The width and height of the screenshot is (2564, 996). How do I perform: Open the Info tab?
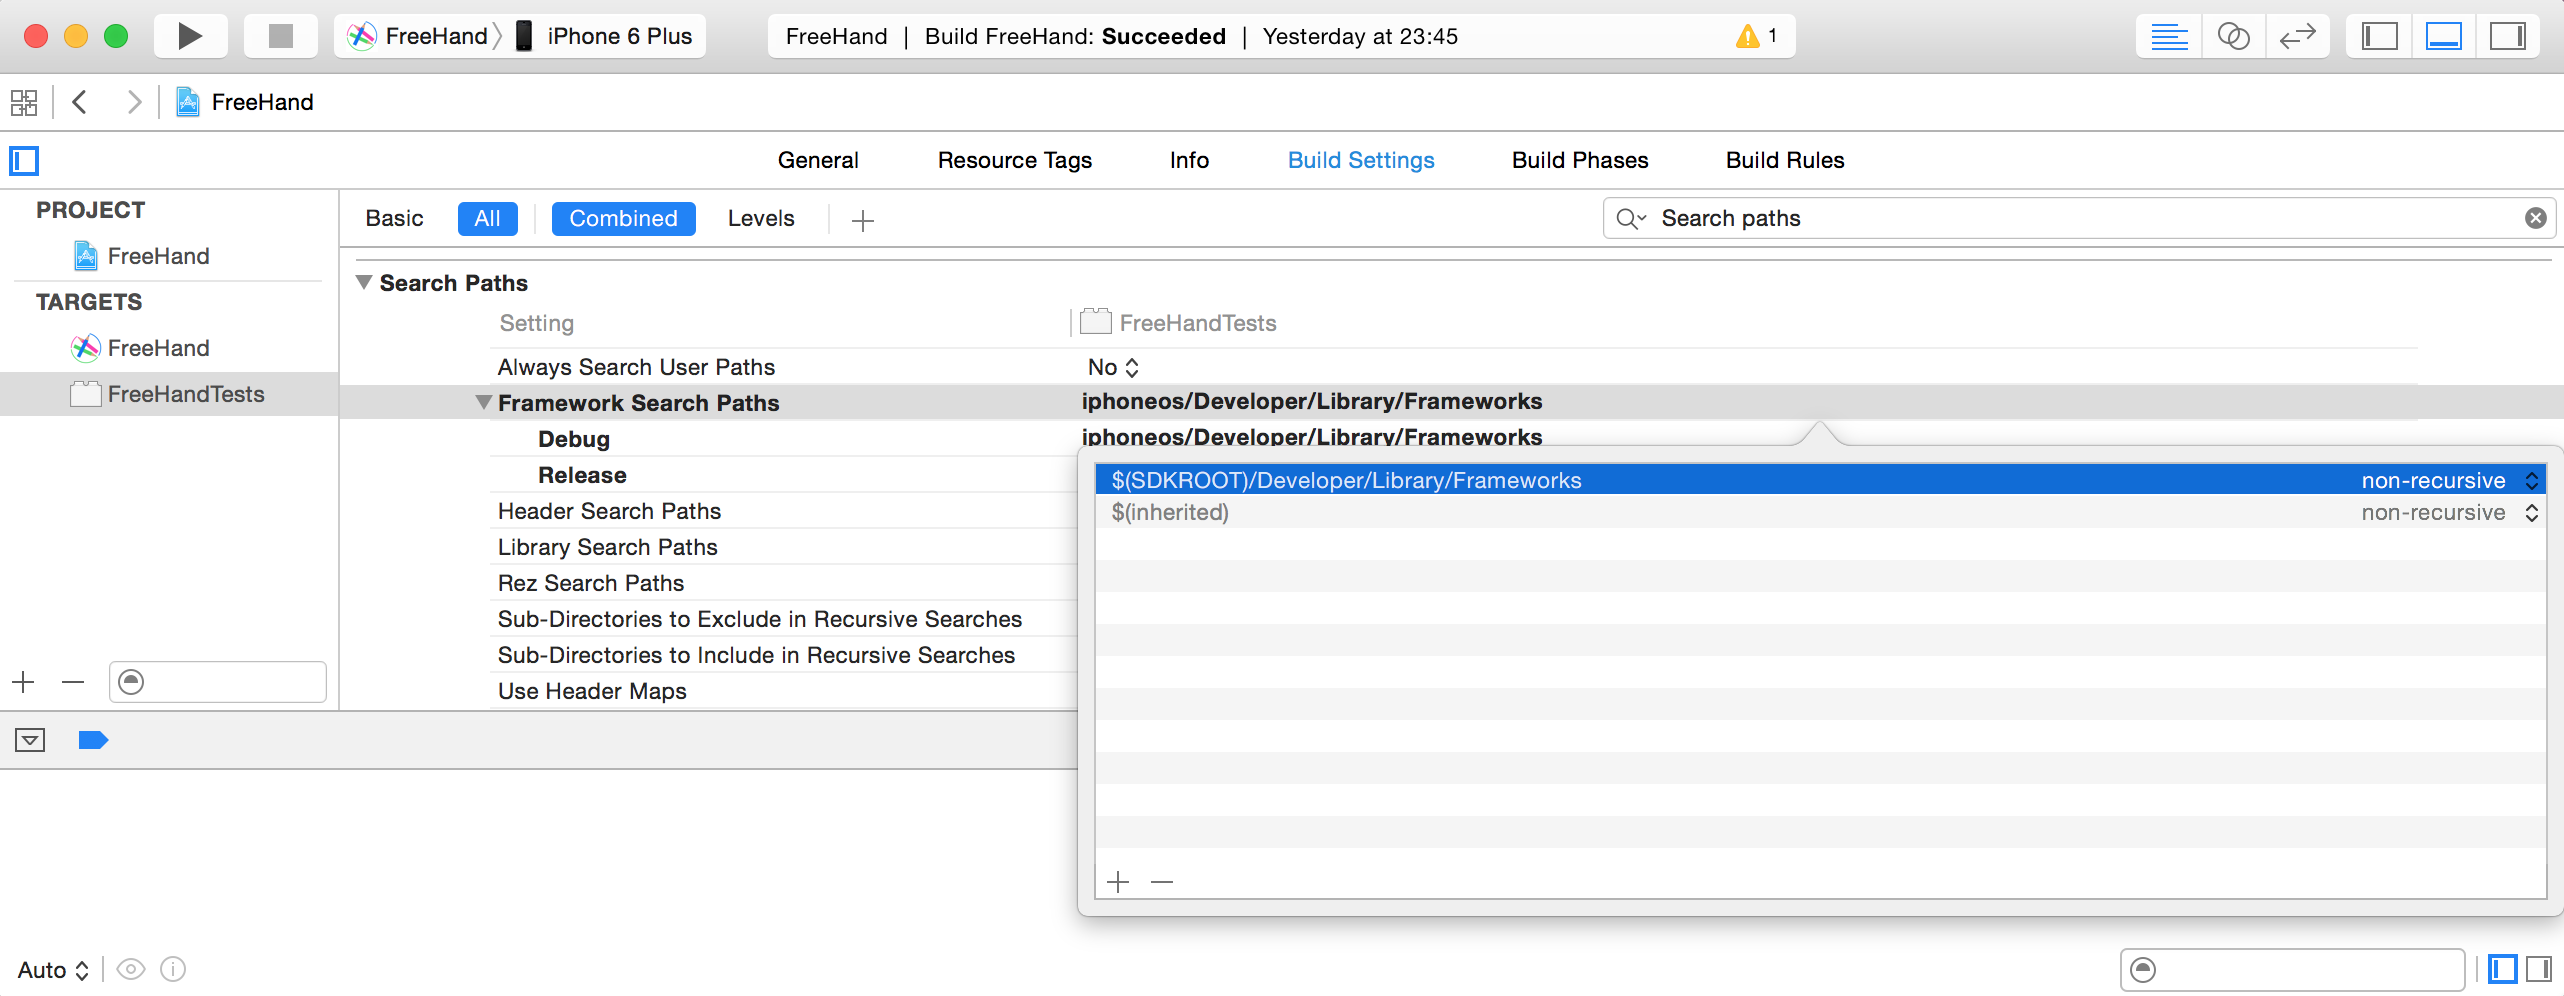tap(1189, 160)
